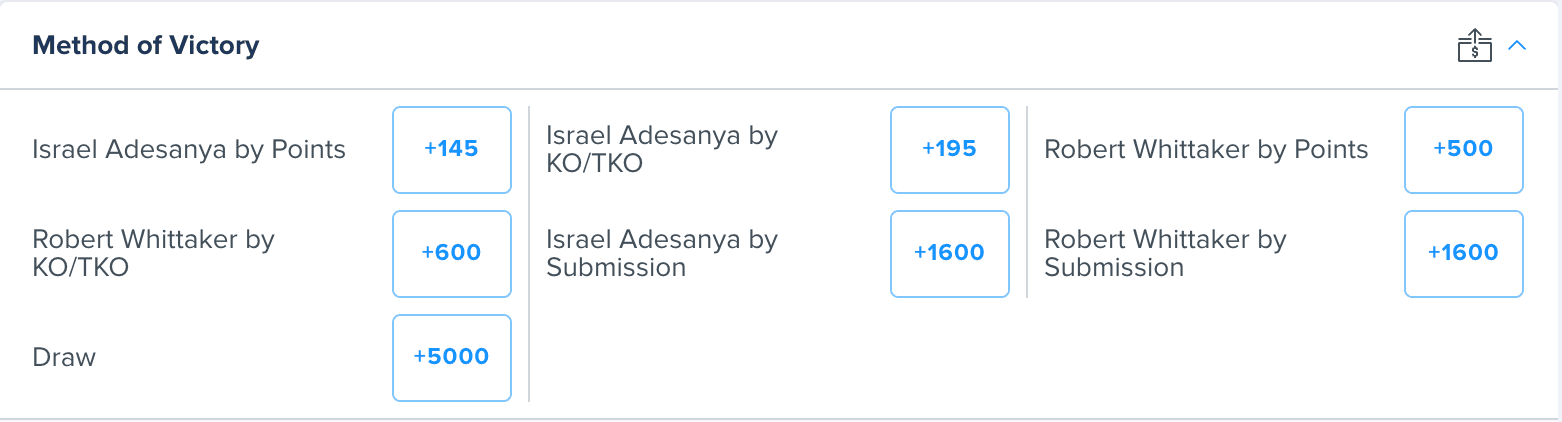Select Israel Adesanya by KO/TKO +195 odds
The image size is (1562, 422).
(950, 150)
